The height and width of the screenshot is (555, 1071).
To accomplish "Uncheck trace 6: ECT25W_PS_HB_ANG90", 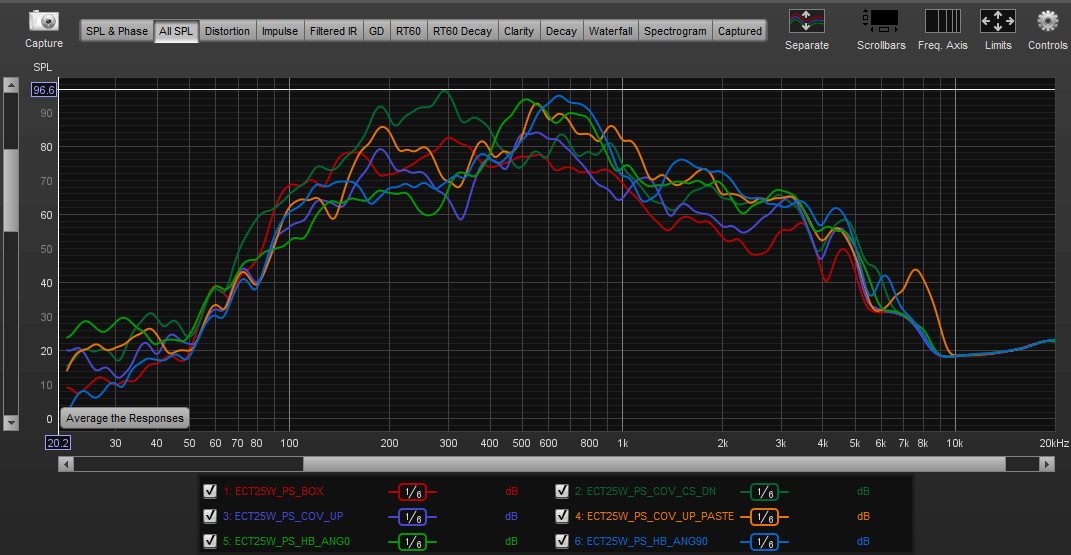I will [x=562, y=541].
